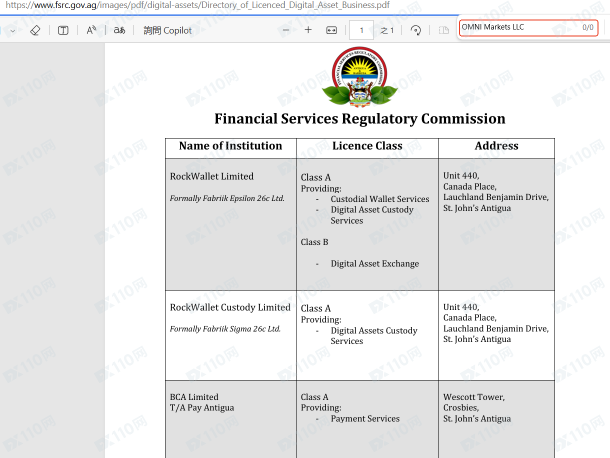Edit the current page number field
Viewport: 610px width, 458px height.
(361, 30)
